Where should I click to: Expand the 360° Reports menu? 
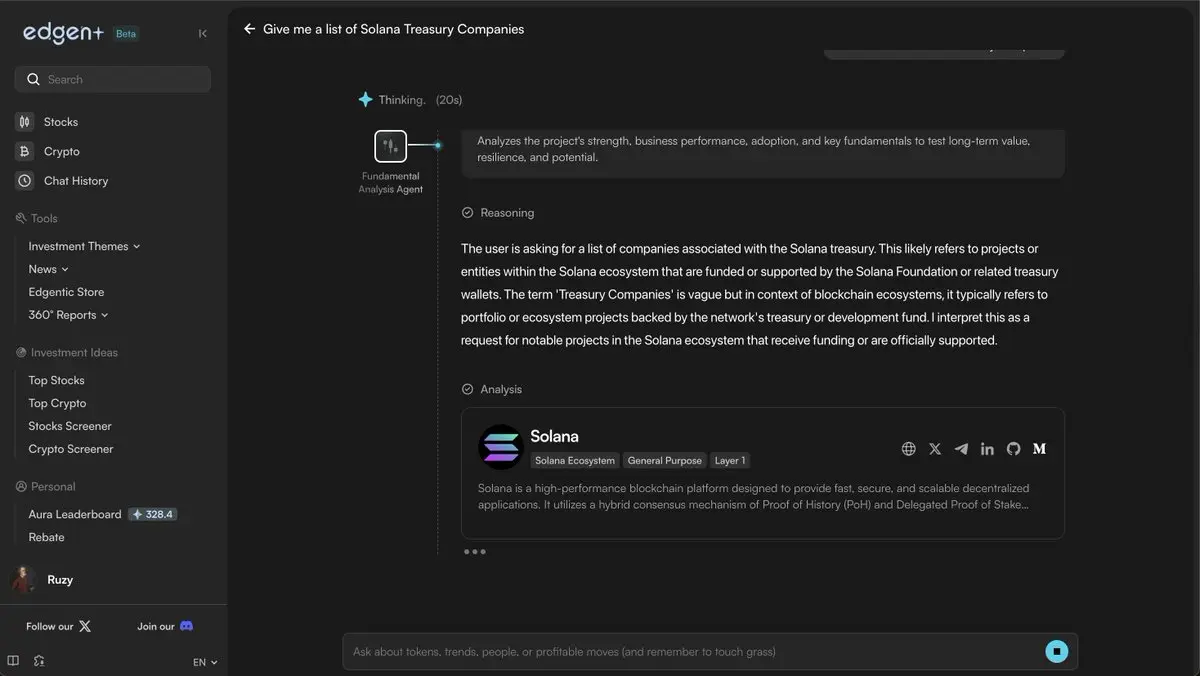[68, 315]
